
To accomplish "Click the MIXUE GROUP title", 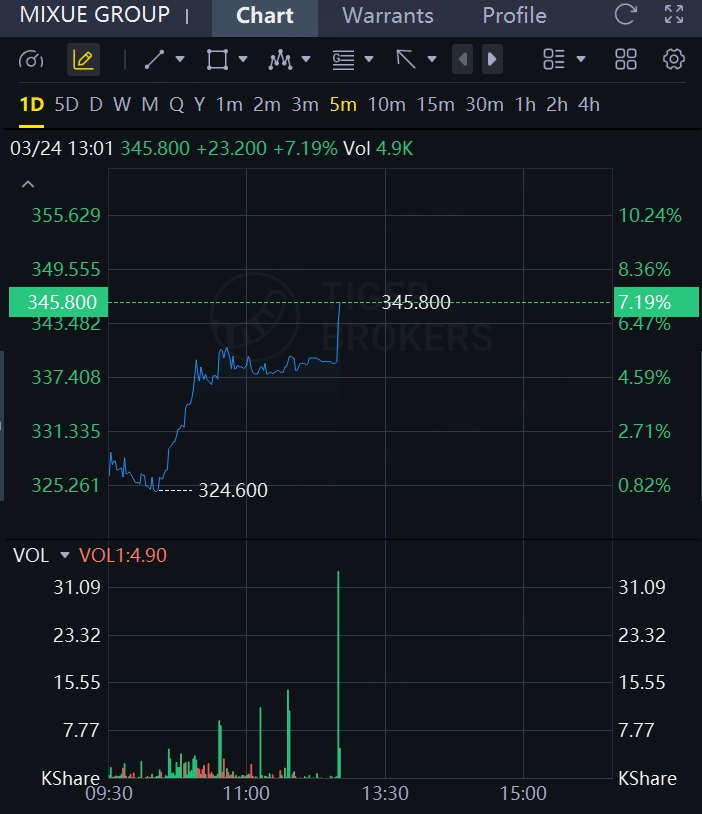I will click(94, 15).
